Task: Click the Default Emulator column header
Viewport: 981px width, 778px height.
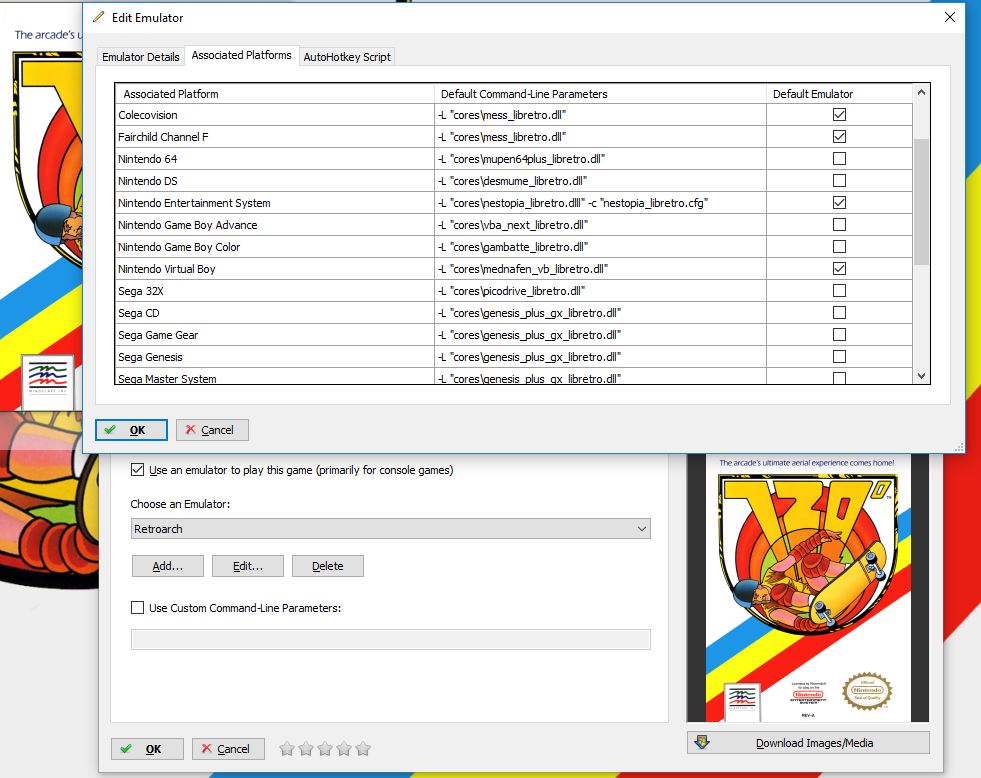Action: [839, 94]
